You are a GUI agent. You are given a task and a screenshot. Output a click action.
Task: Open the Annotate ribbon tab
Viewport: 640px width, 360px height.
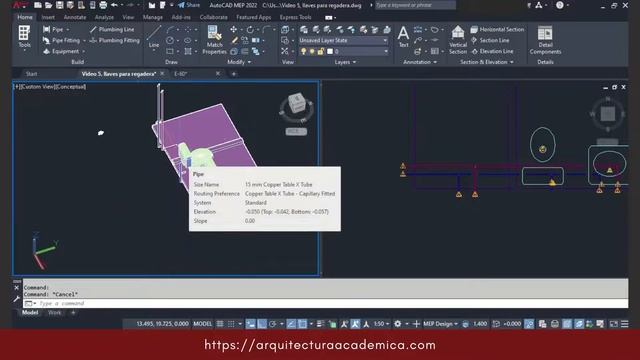pos(75,17)
